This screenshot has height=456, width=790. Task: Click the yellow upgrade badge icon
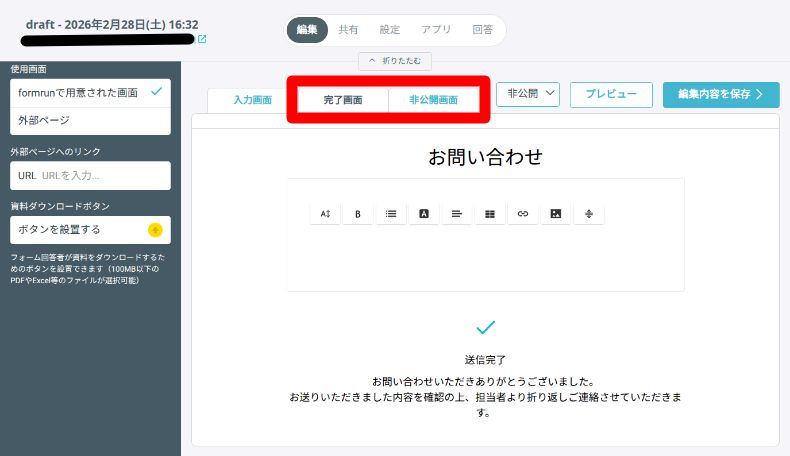(x=155, y=230)
